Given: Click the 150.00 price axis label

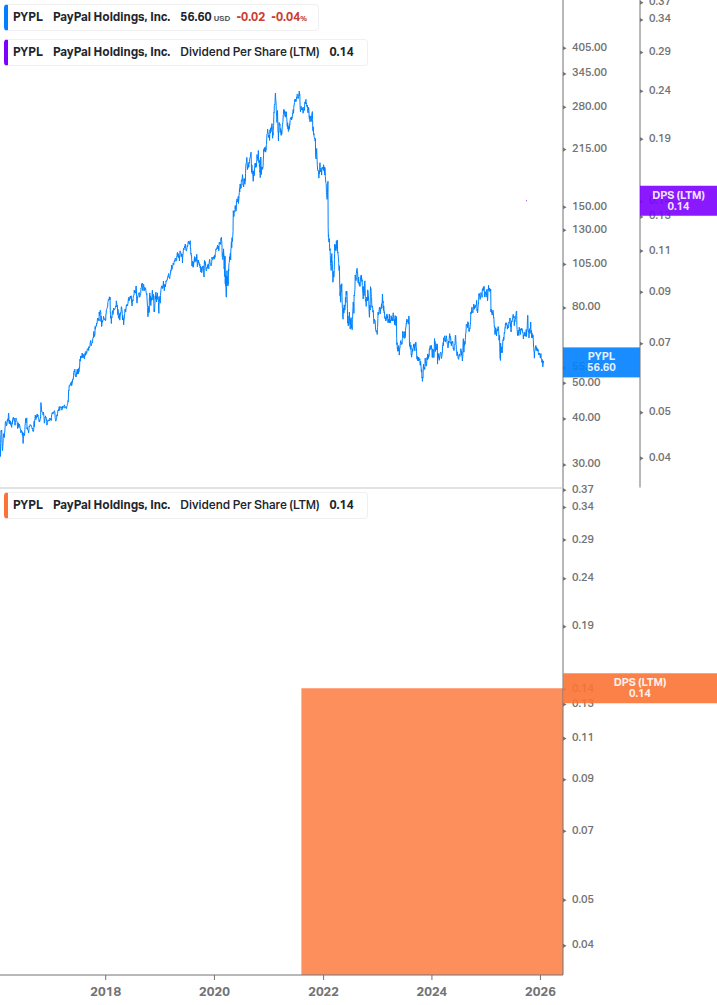Looking at the screenshot, I should click(589, 206).
